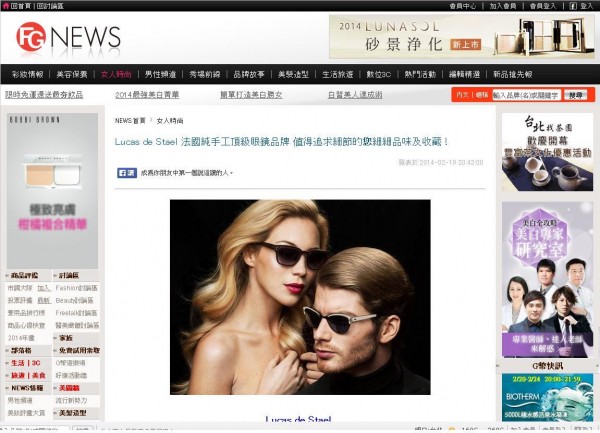Open the Bobbi Brown sidebar advertisement
The image size is (600, 433).
52,190
